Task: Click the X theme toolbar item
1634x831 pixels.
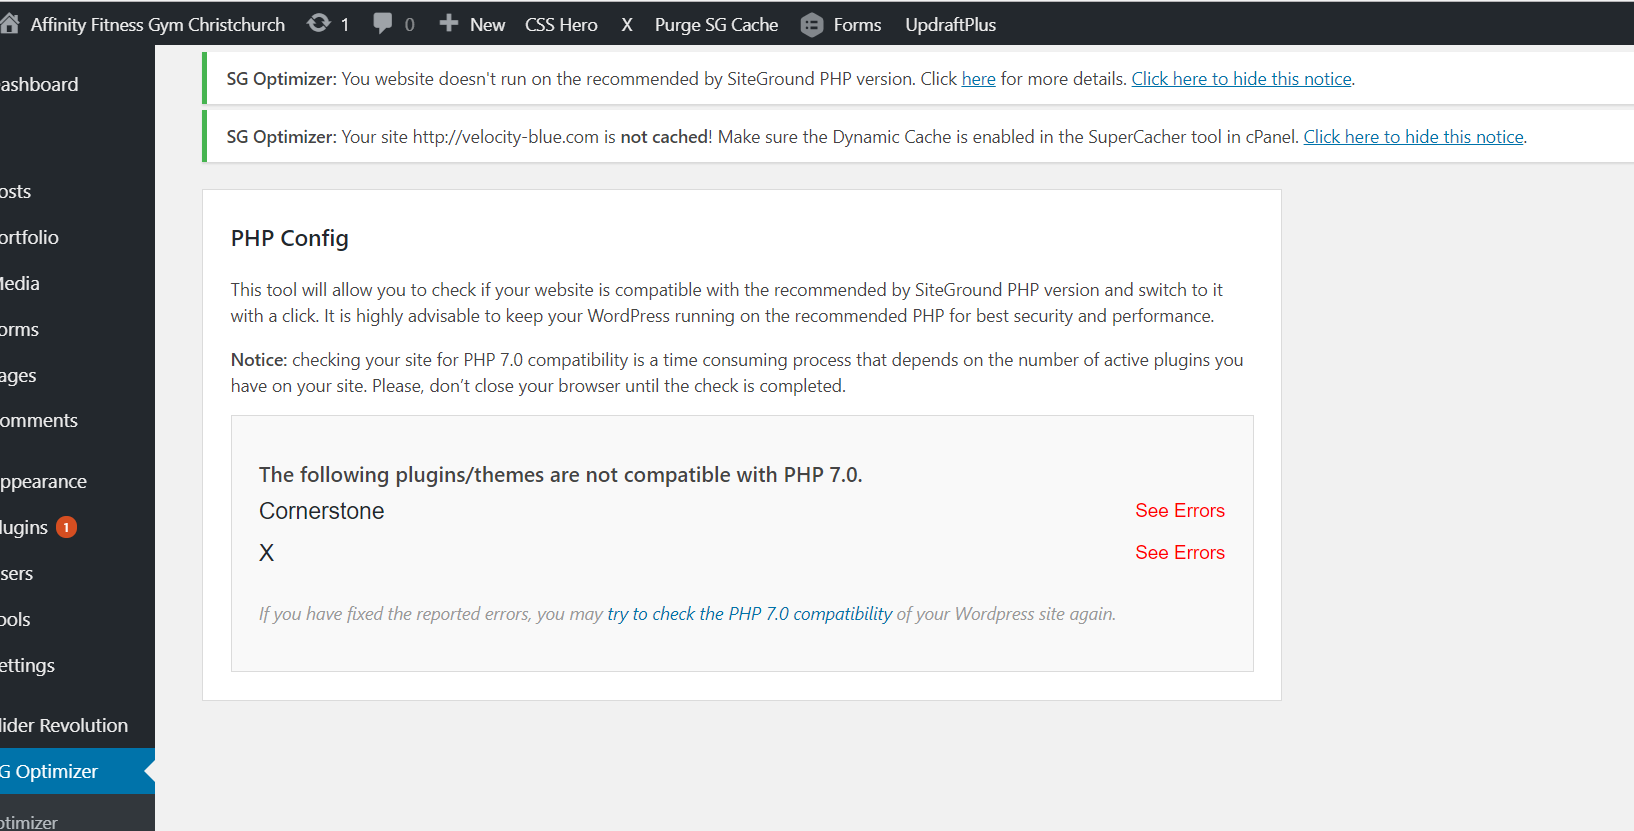Action: (627, 25)
